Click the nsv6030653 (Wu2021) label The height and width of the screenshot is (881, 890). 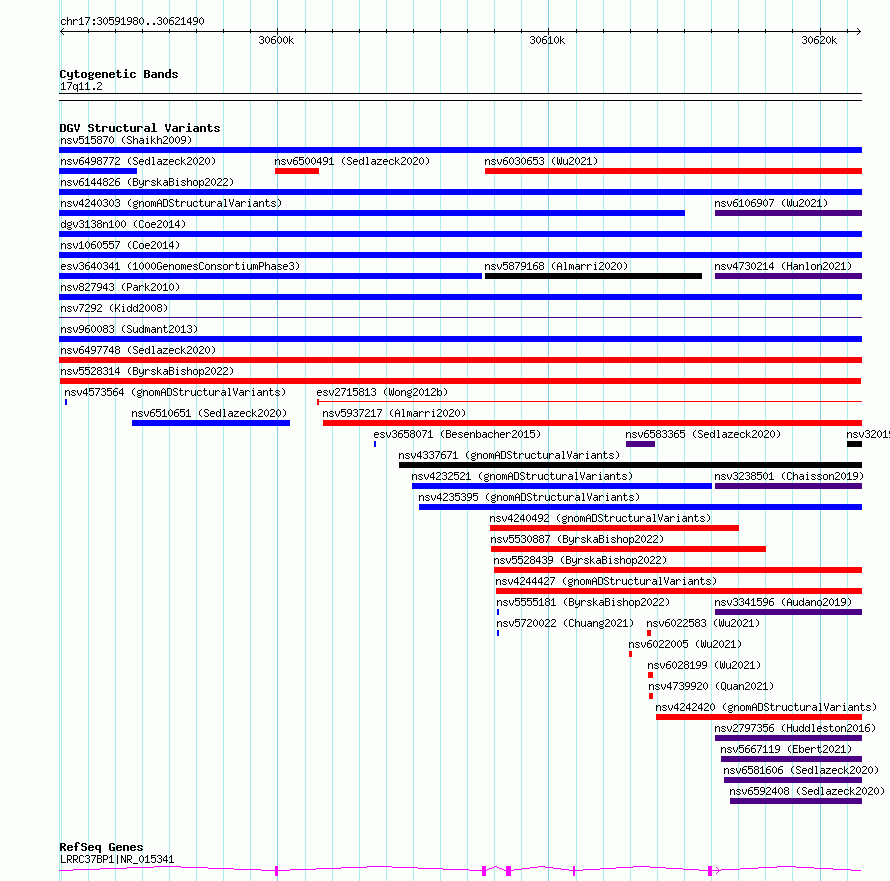pos(541,161)
